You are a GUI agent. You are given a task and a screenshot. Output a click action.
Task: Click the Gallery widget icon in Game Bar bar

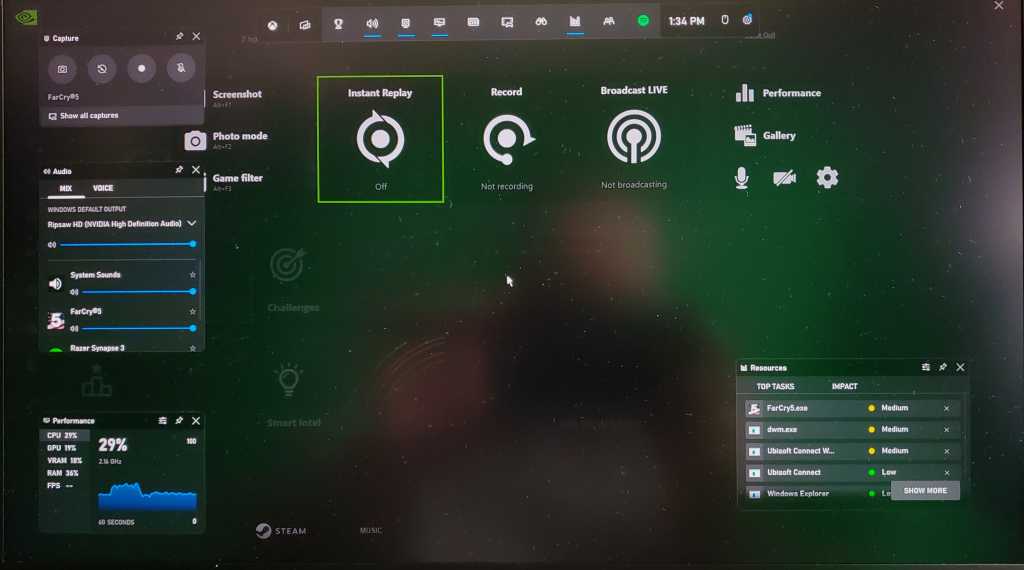507,22
